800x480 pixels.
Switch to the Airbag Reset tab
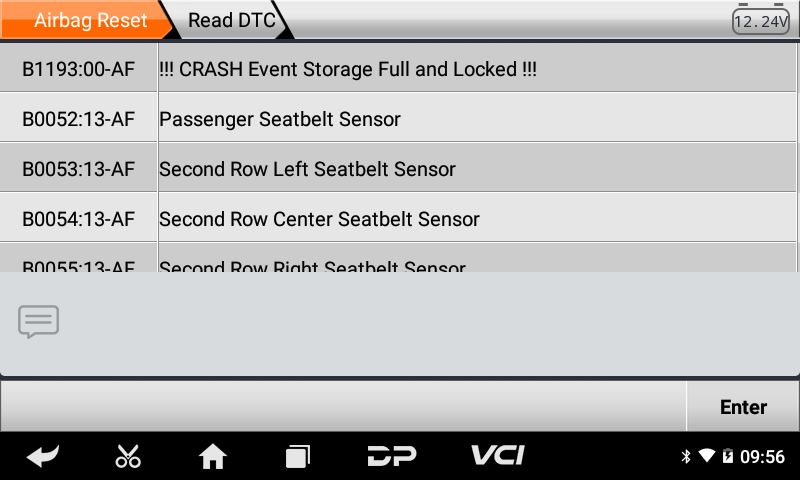click(x=90, y=21)
